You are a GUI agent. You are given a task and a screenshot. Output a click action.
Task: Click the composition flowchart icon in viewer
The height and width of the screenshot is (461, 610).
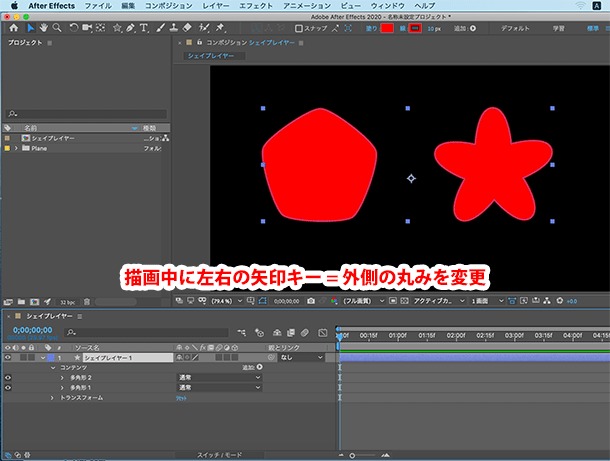(x=547, y=301)
